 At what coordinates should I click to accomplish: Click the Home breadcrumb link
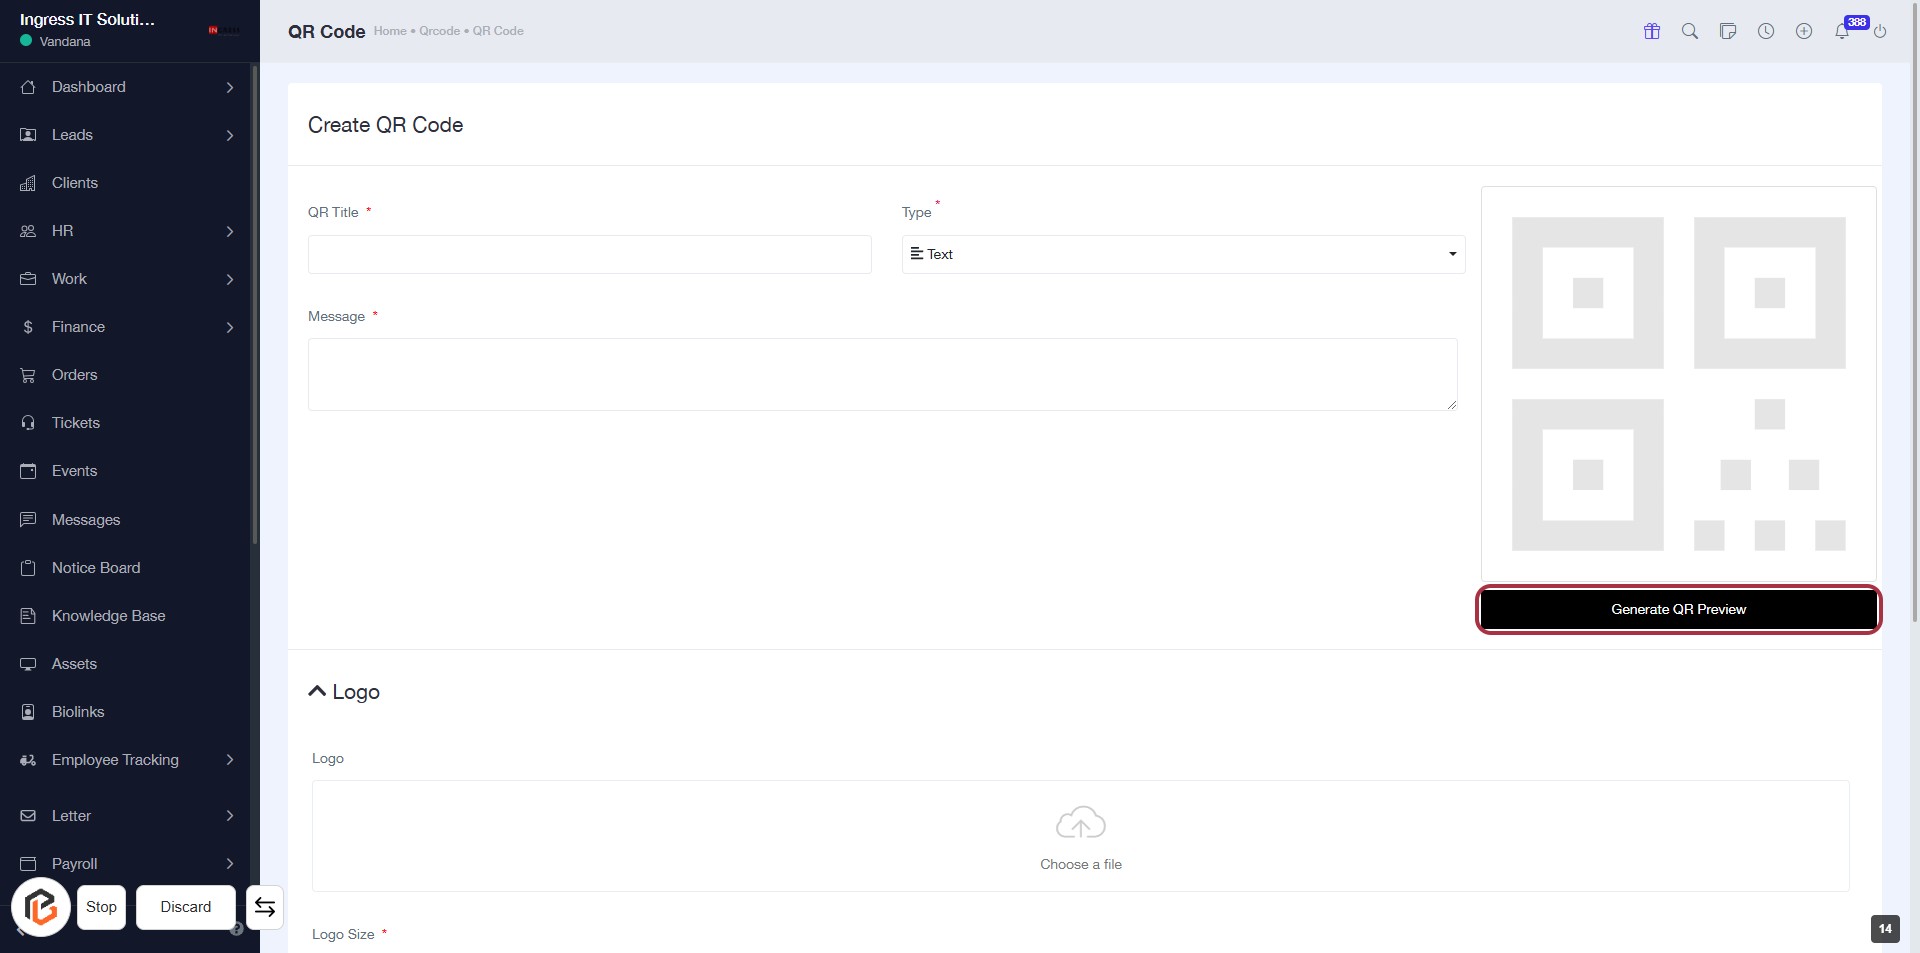pyautogui.click(x=390, y=31)
